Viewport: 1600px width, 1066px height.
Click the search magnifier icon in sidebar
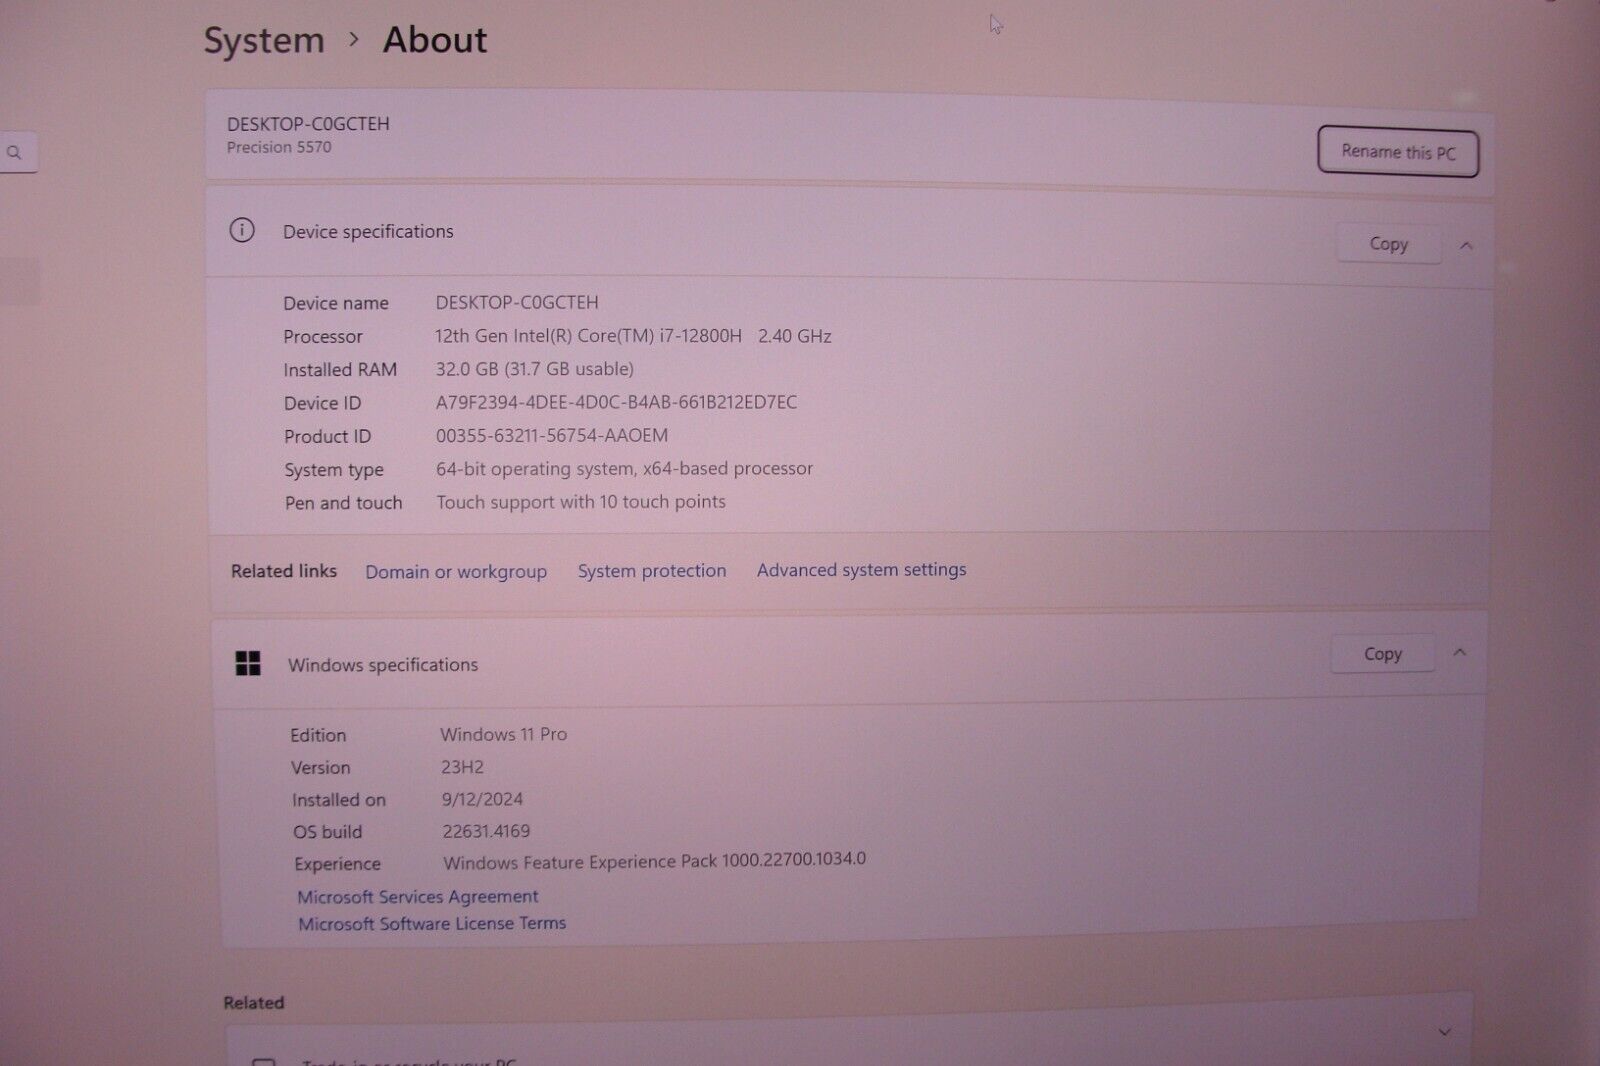pyautogui.click(x=14, y=153)
